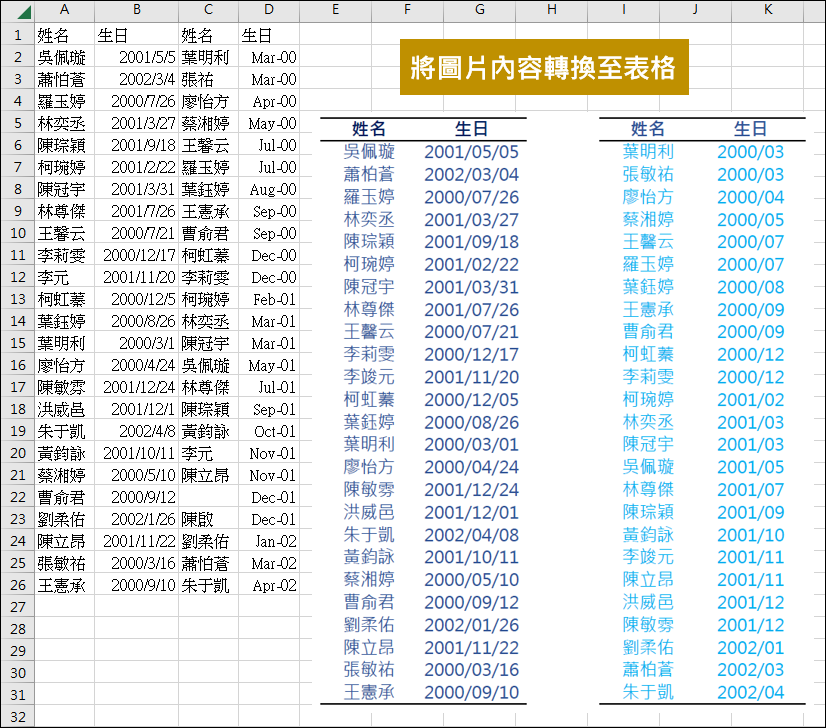
Task: Click 2002/04 in the right picture table
Action: pos(751,693)
